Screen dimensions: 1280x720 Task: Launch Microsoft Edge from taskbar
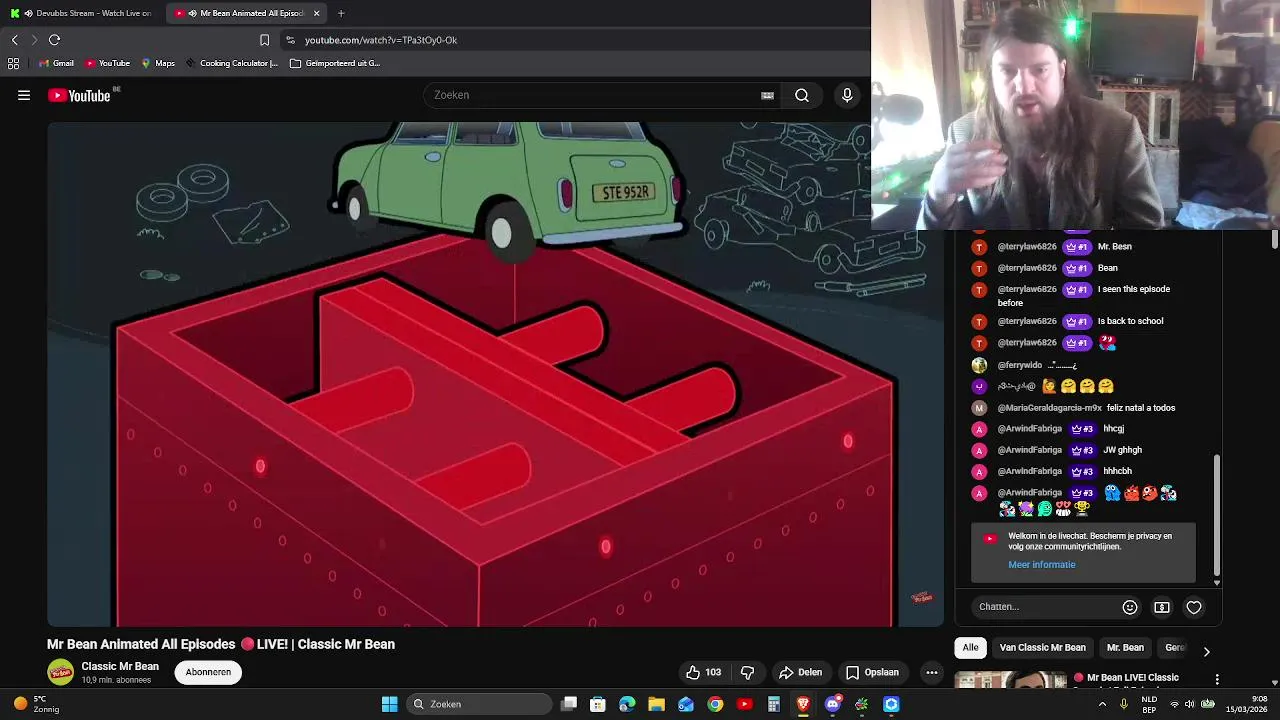[x=627, y=704]
